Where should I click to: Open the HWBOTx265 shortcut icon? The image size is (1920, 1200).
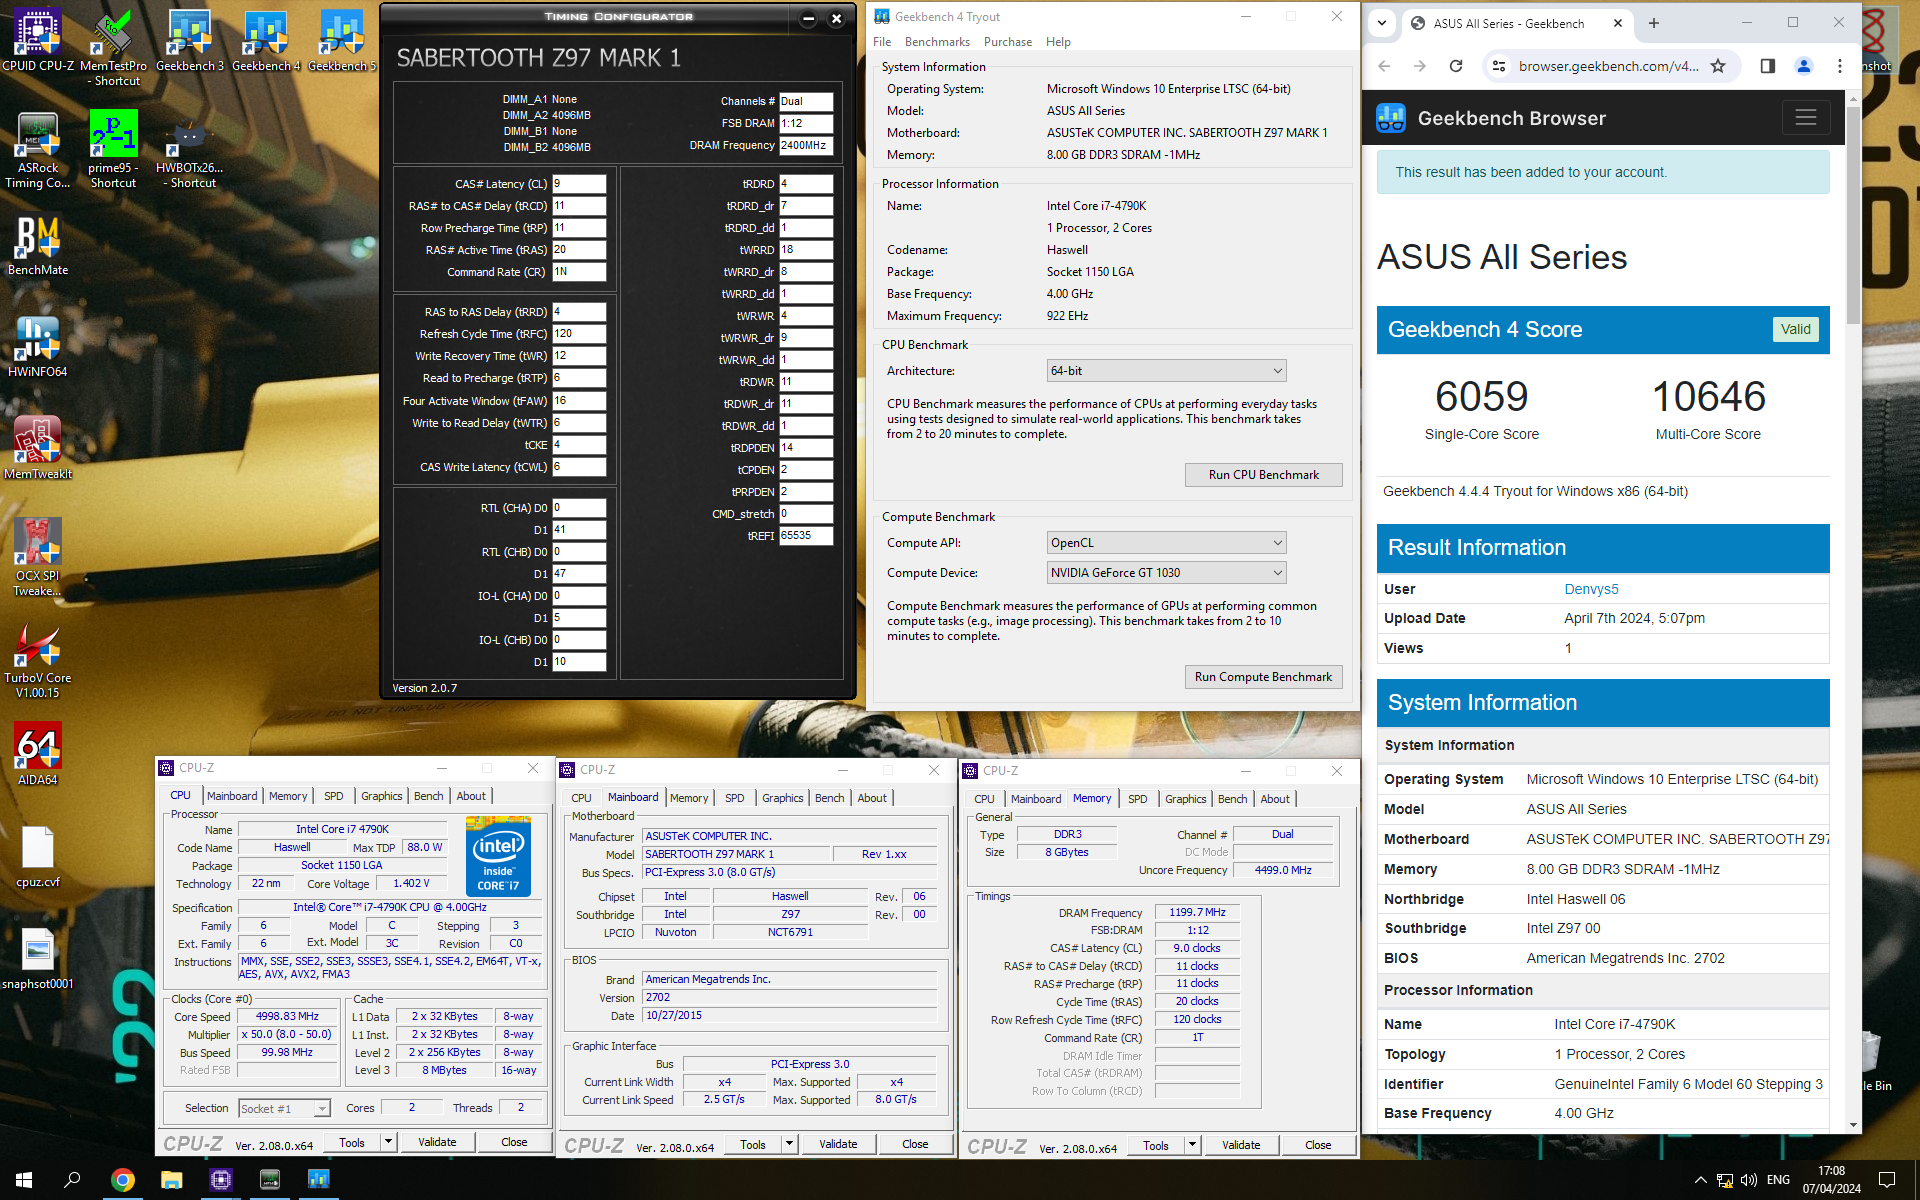pos(190,150)
